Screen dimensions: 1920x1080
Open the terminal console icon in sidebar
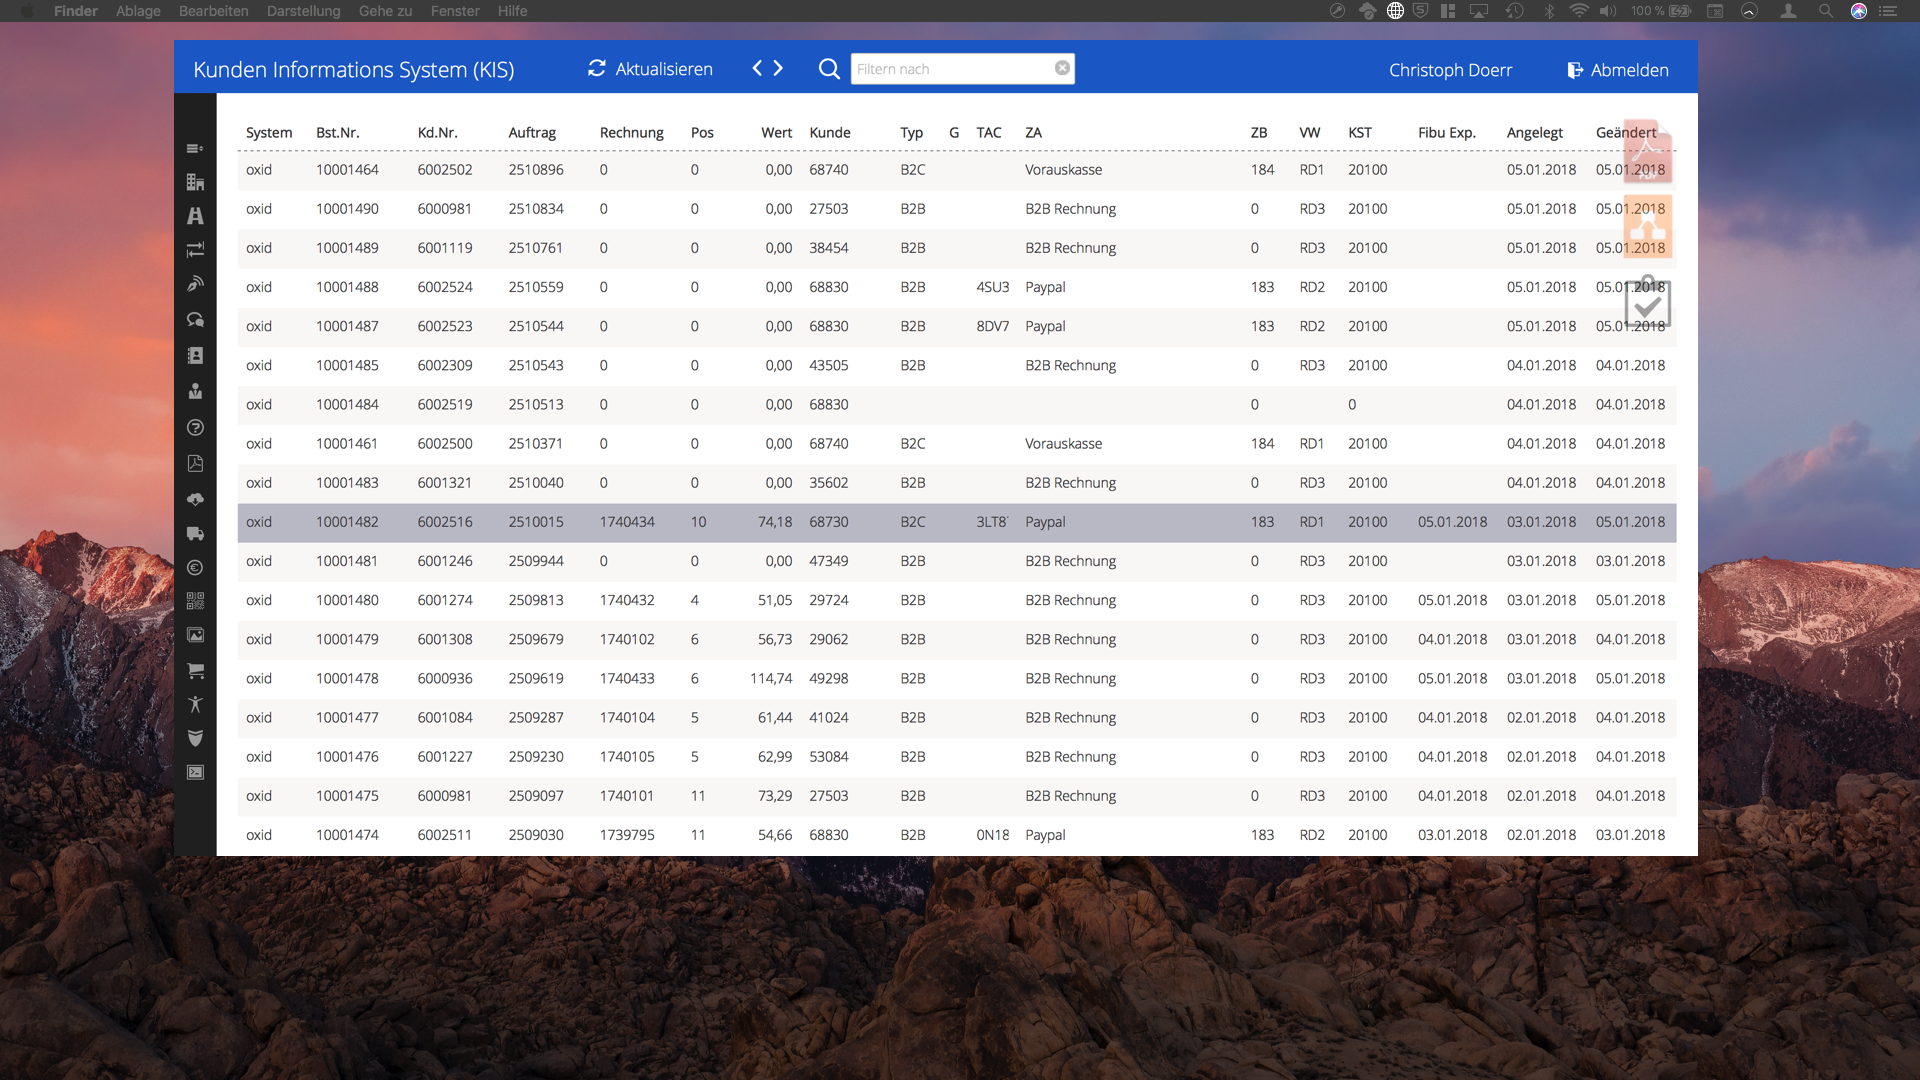(x=195, y=772)
